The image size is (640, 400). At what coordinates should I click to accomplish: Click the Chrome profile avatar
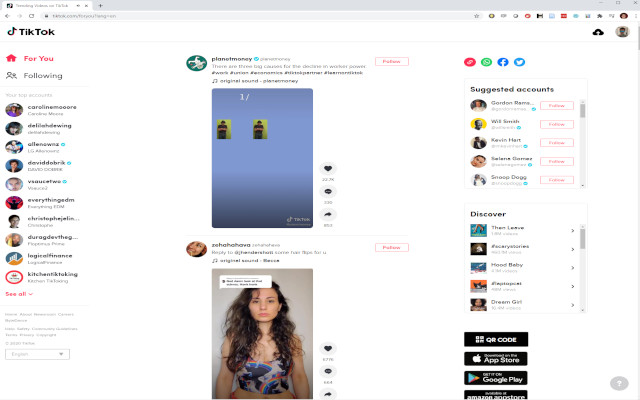tap(624, 16)
